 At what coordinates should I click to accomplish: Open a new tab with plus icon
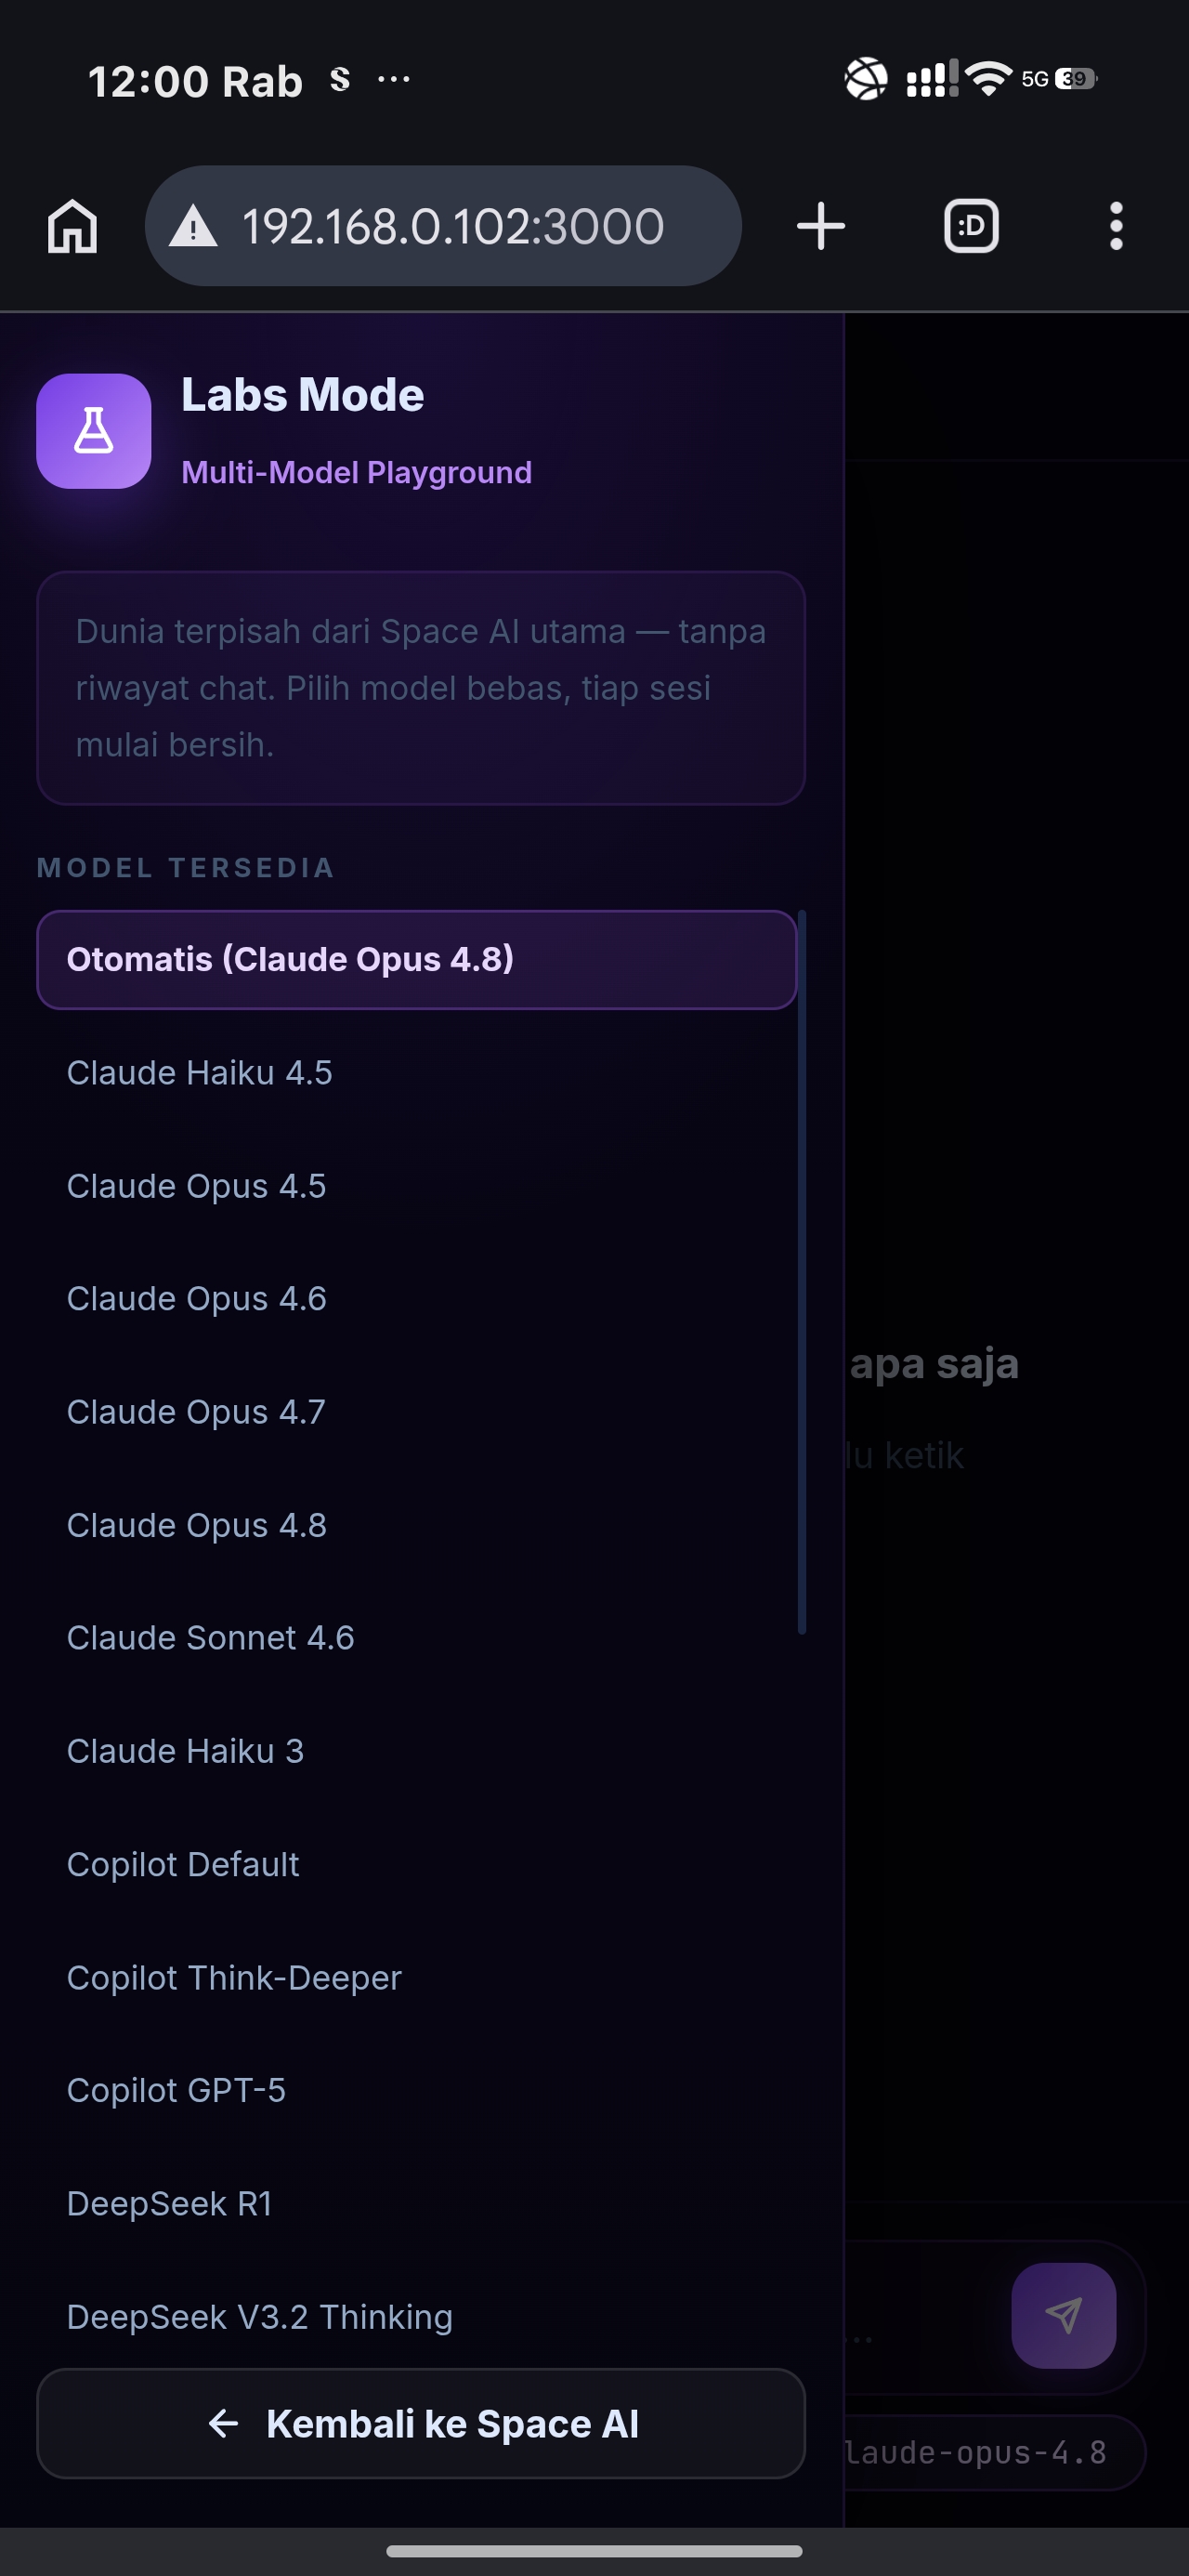click(x=821, y=226)
